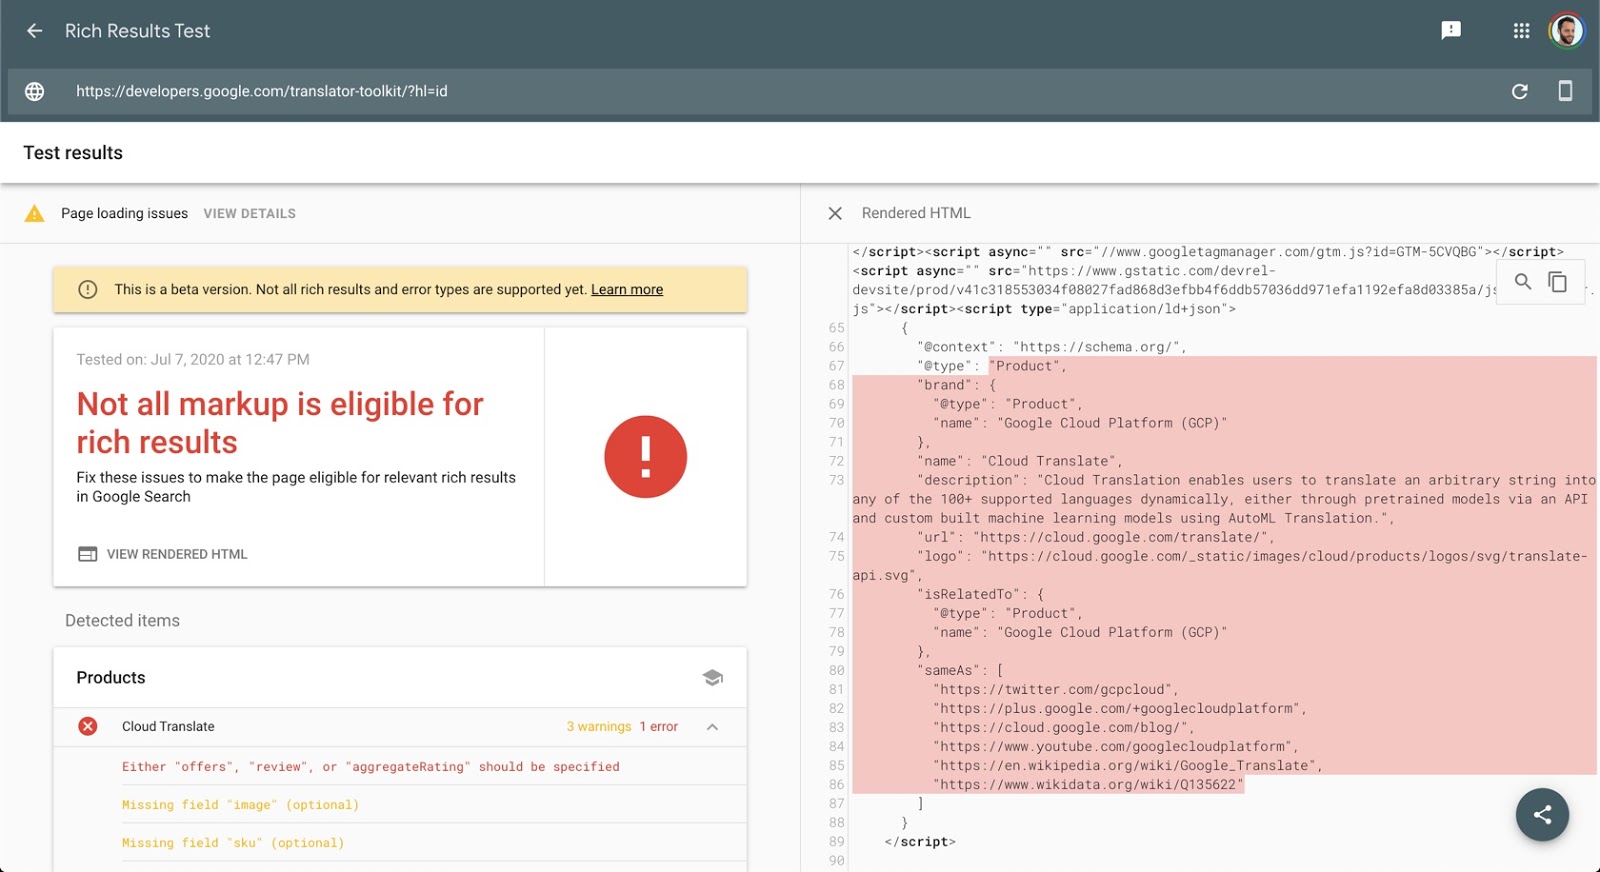Open the send feedback icon
1600x872 pixels.
click(1451, 31)
